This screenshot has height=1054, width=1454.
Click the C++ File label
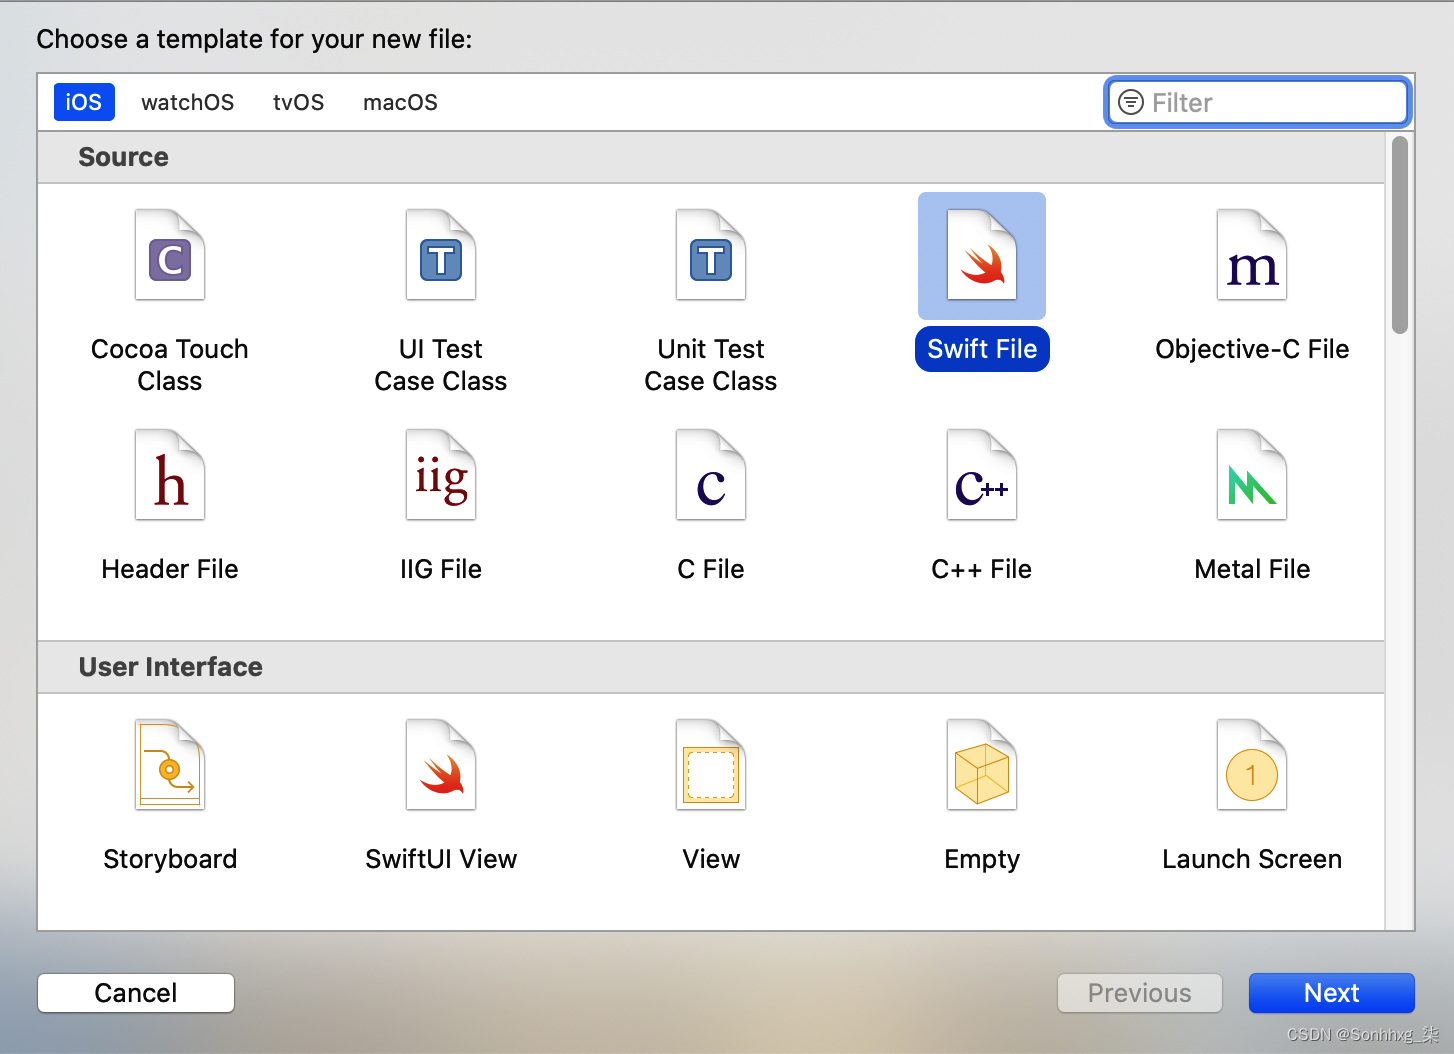(982, 569)
